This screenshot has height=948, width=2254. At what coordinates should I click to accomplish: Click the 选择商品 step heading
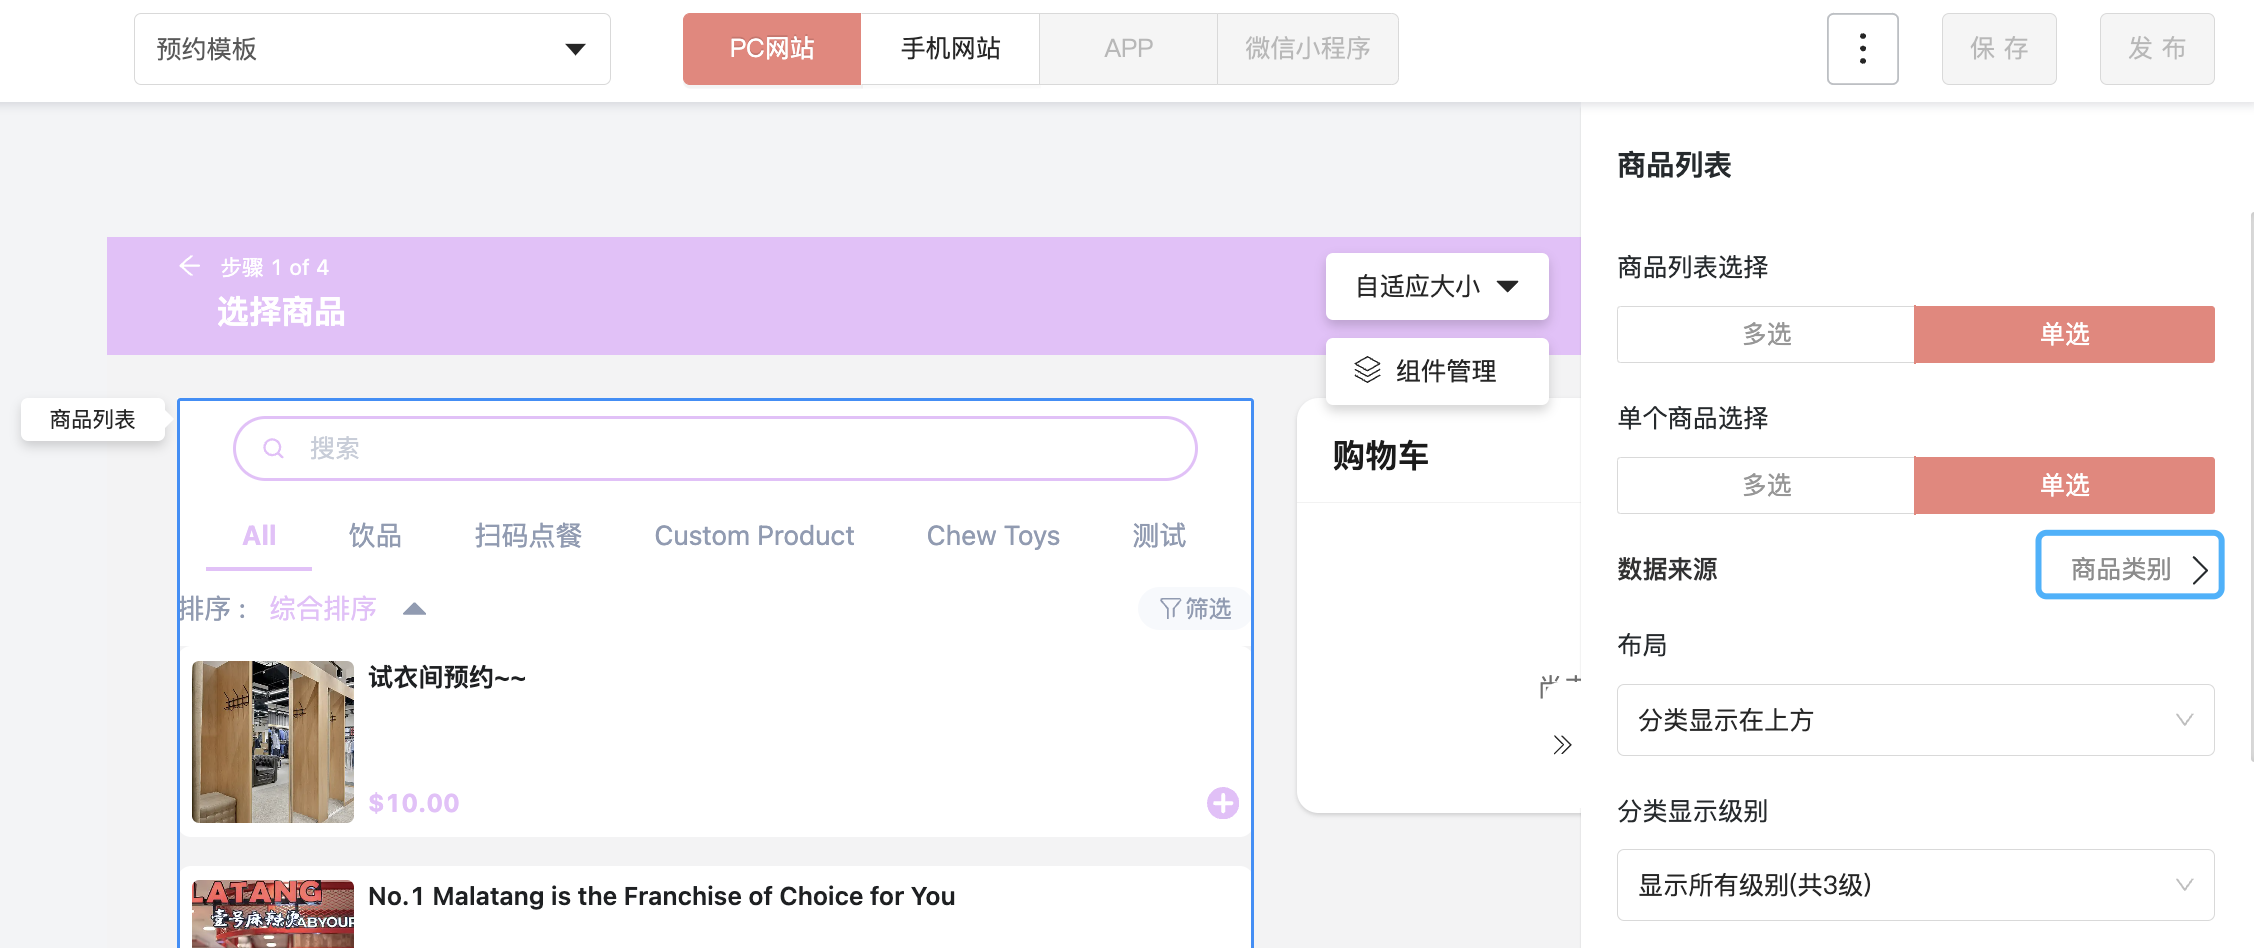281,312
